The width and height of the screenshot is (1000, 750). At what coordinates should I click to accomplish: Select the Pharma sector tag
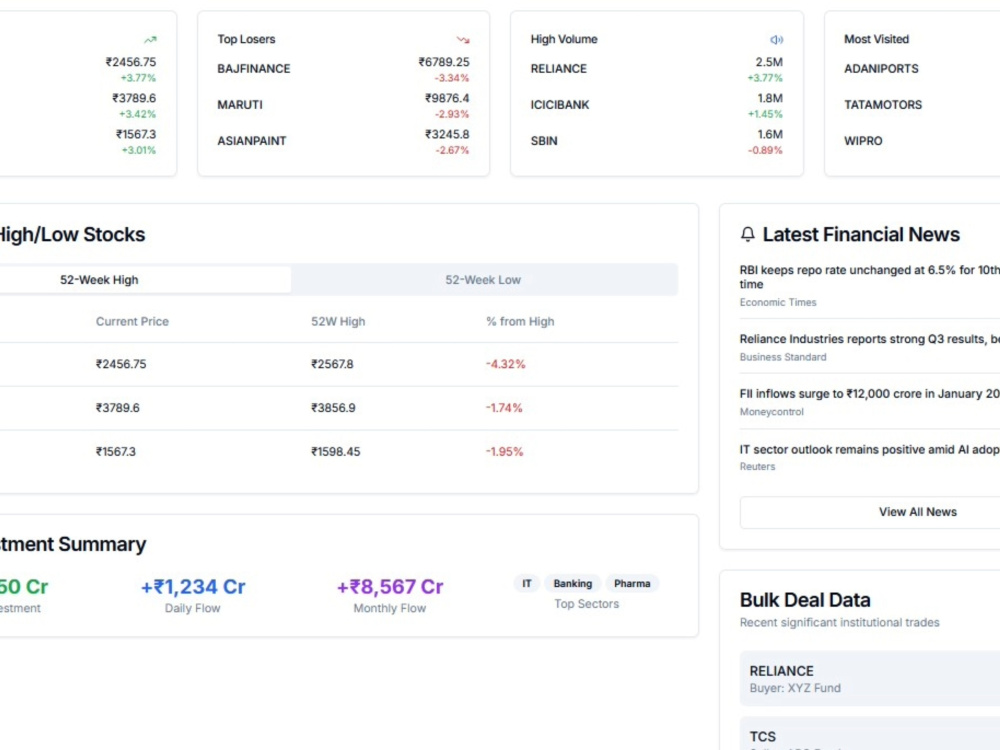point(632,584)
